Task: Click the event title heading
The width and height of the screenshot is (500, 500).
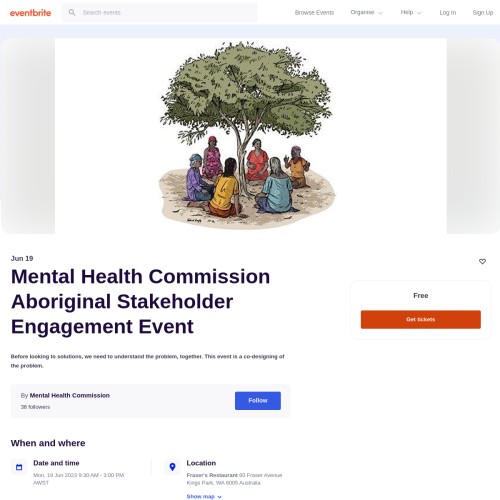Action: click(x=140, y=301)
